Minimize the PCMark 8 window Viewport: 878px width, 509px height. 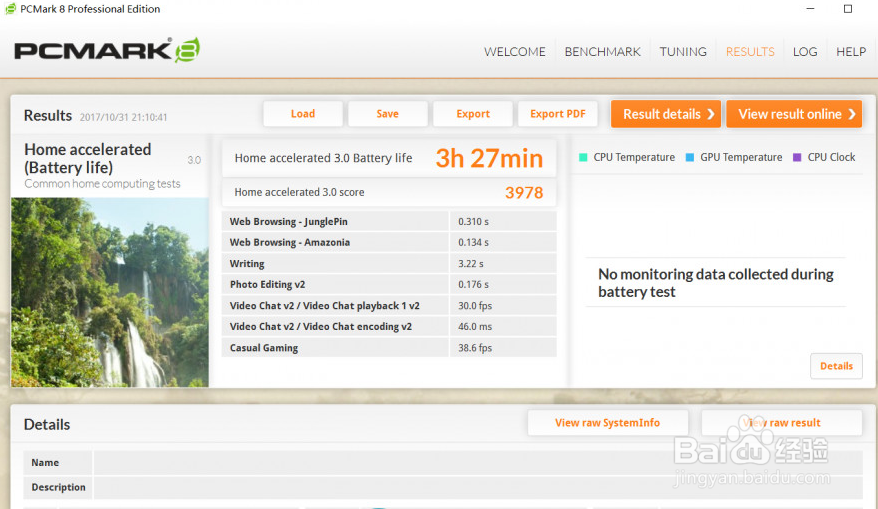[x=810, y=9]
